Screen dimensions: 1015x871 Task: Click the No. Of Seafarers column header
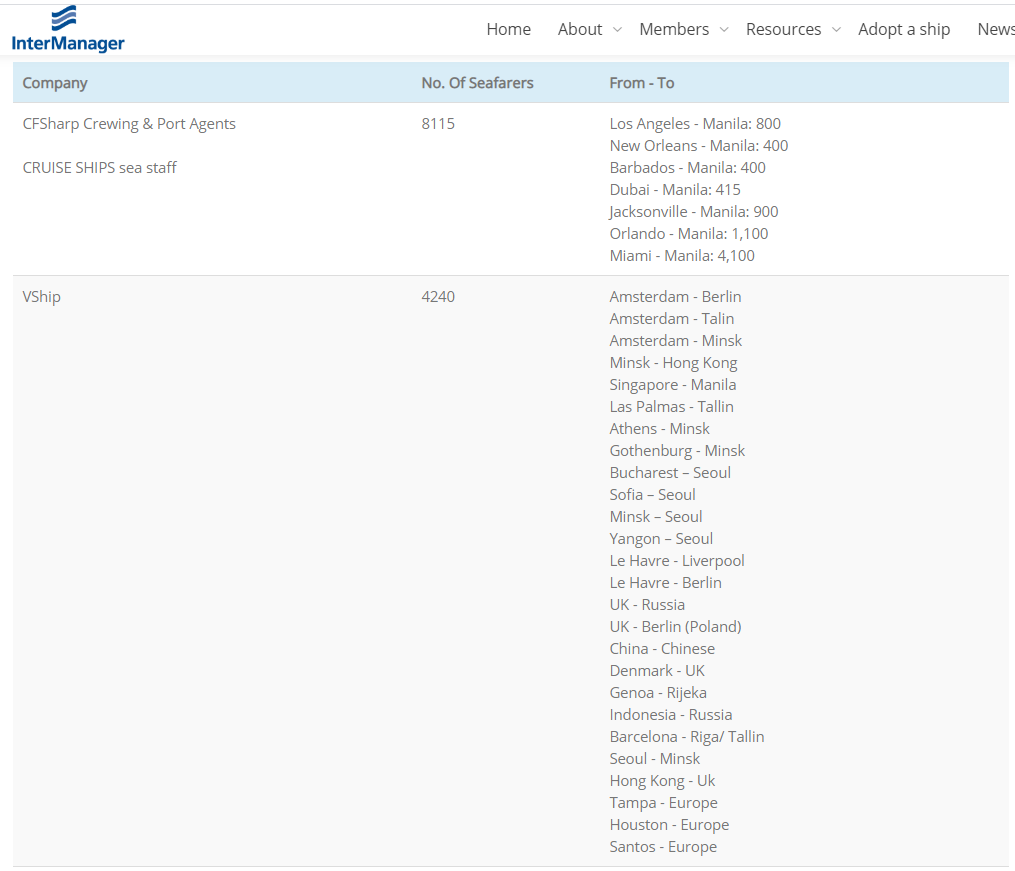(477, 83)
